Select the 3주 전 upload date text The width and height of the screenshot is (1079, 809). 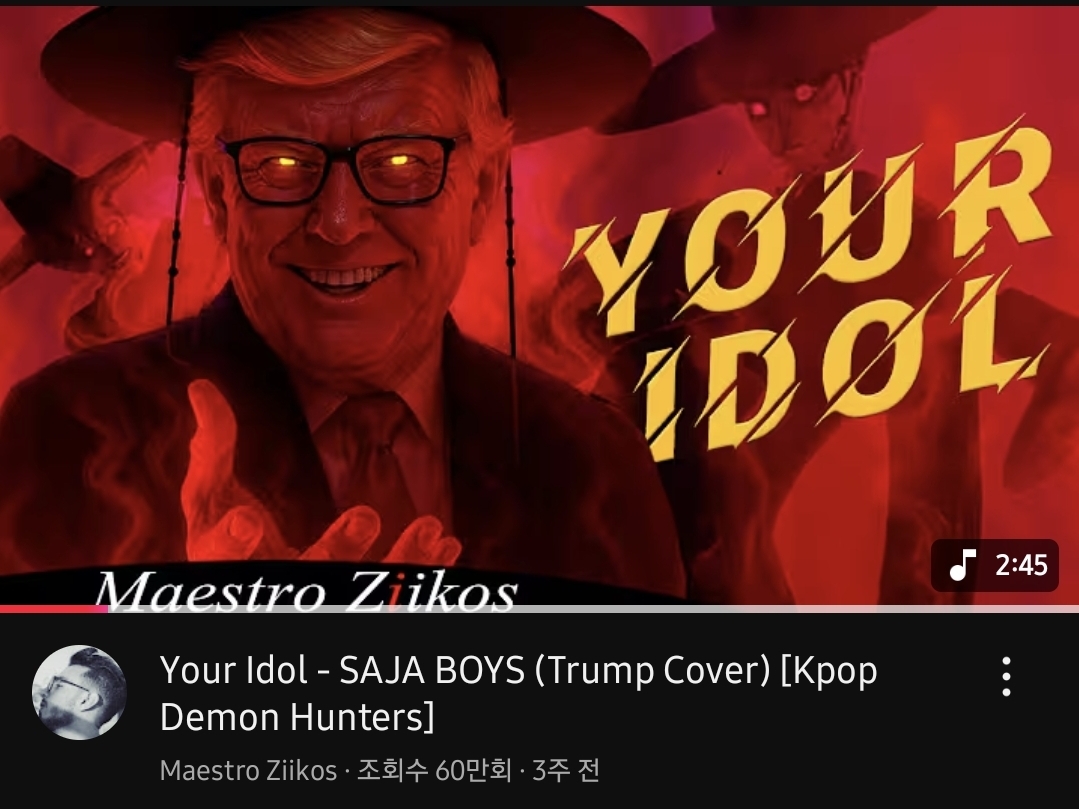click(566, 770)
